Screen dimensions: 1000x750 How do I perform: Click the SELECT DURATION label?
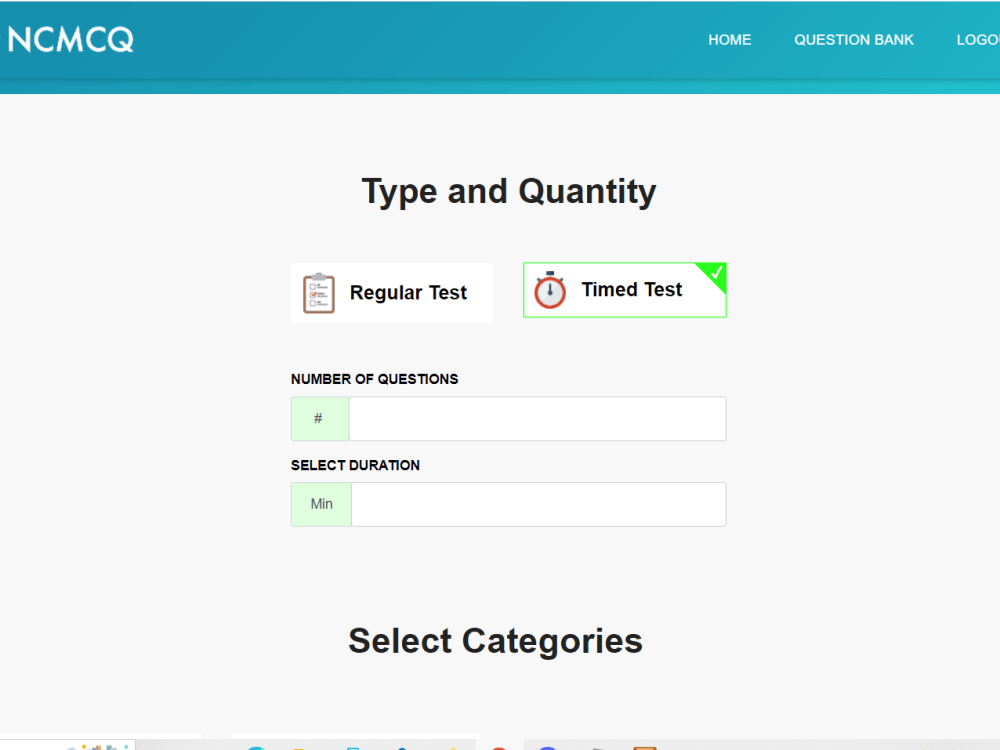pos(355,465)
